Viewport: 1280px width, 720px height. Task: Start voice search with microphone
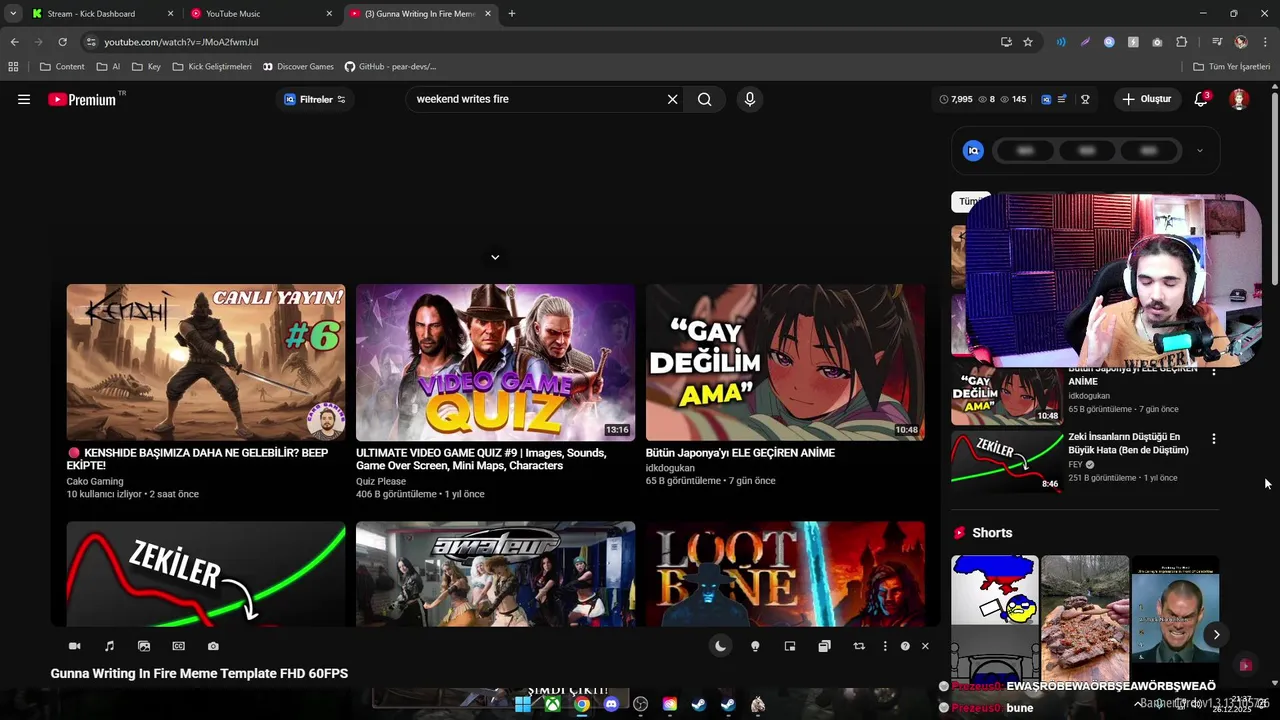pyautogui.click(x=749, y=99)
